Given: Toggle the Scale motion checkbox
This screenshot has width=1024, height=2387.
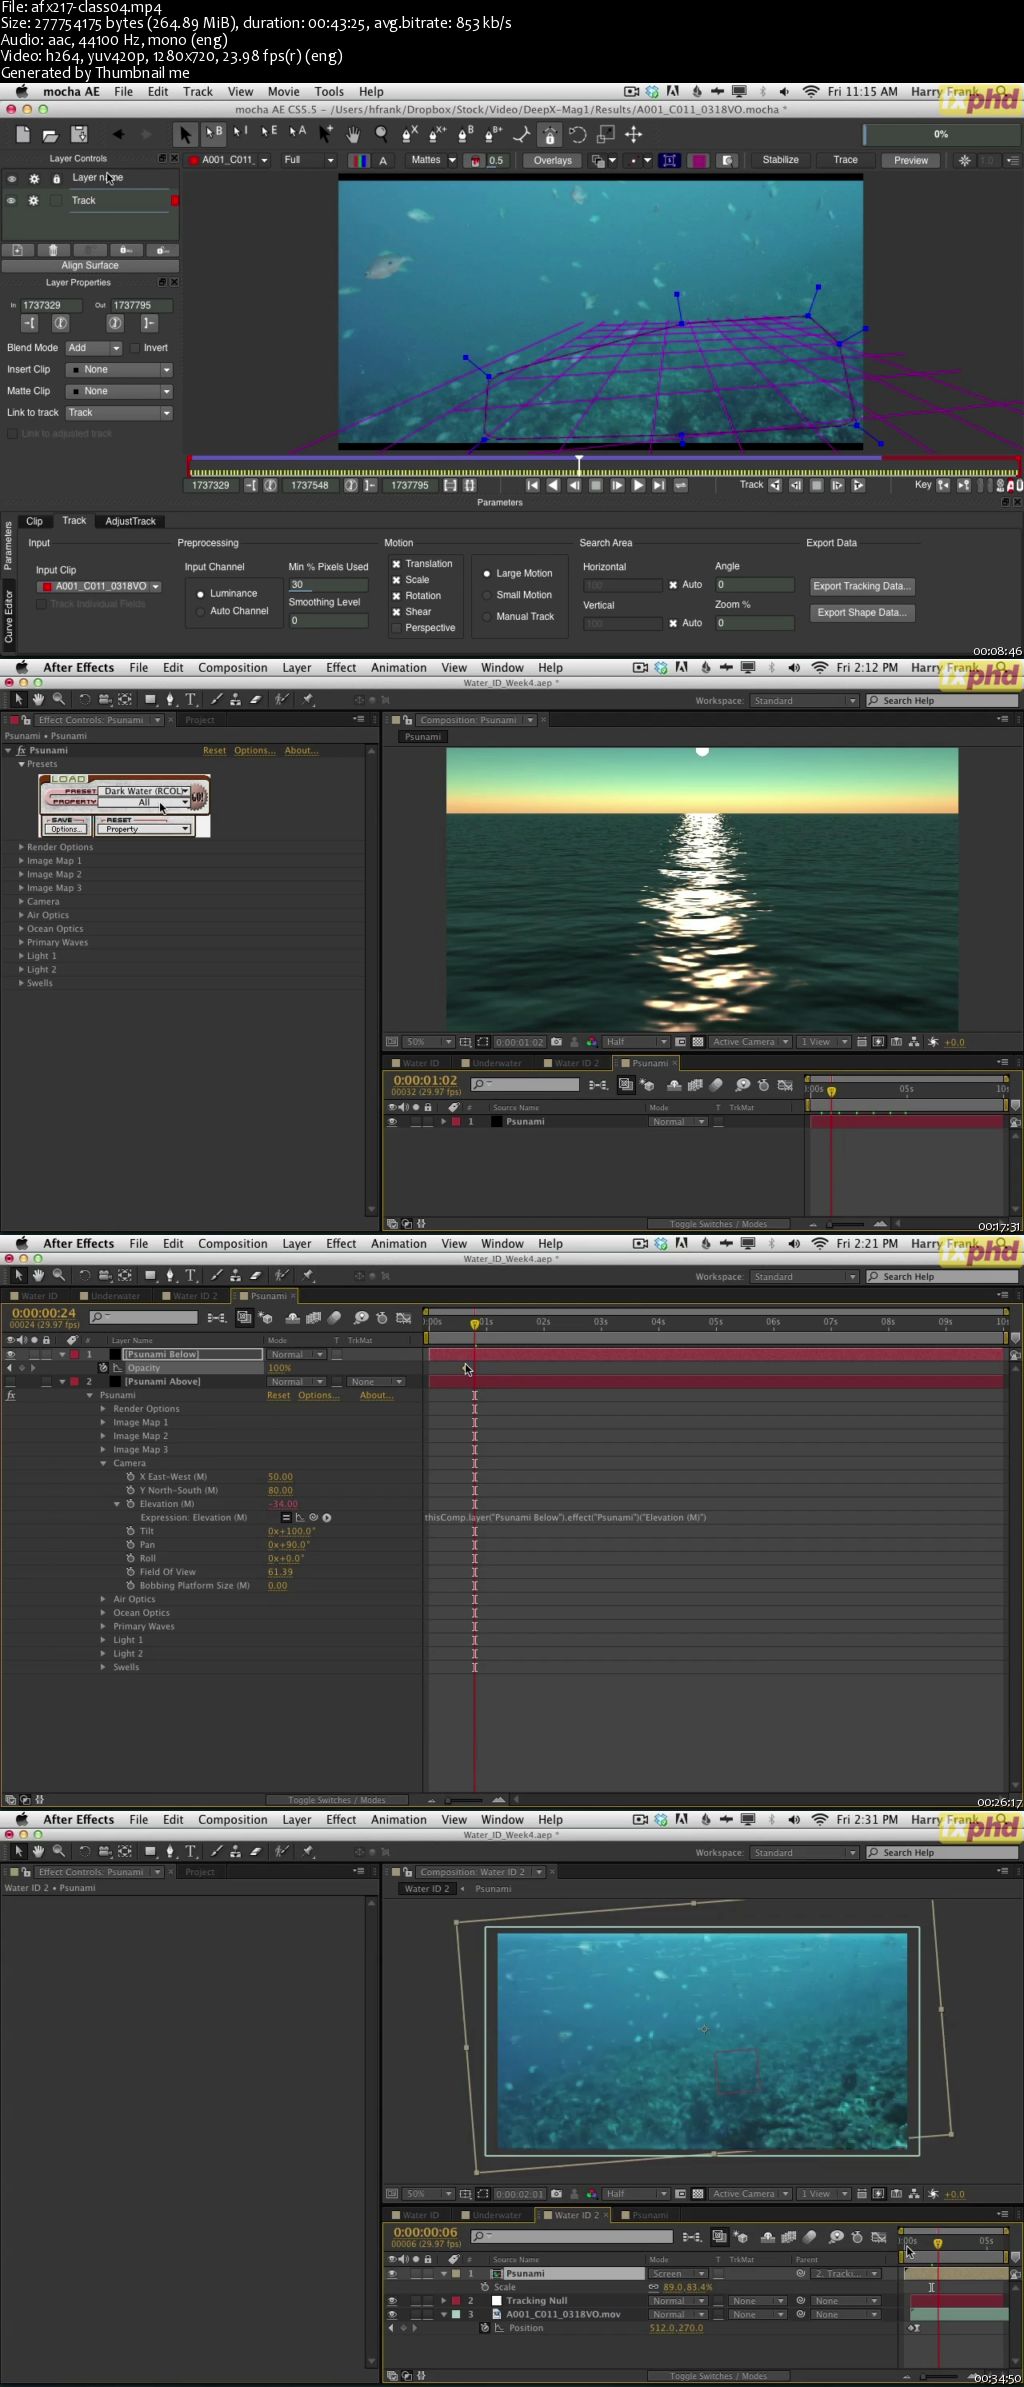Looking at the screenshot, I should tap(396, 580).
